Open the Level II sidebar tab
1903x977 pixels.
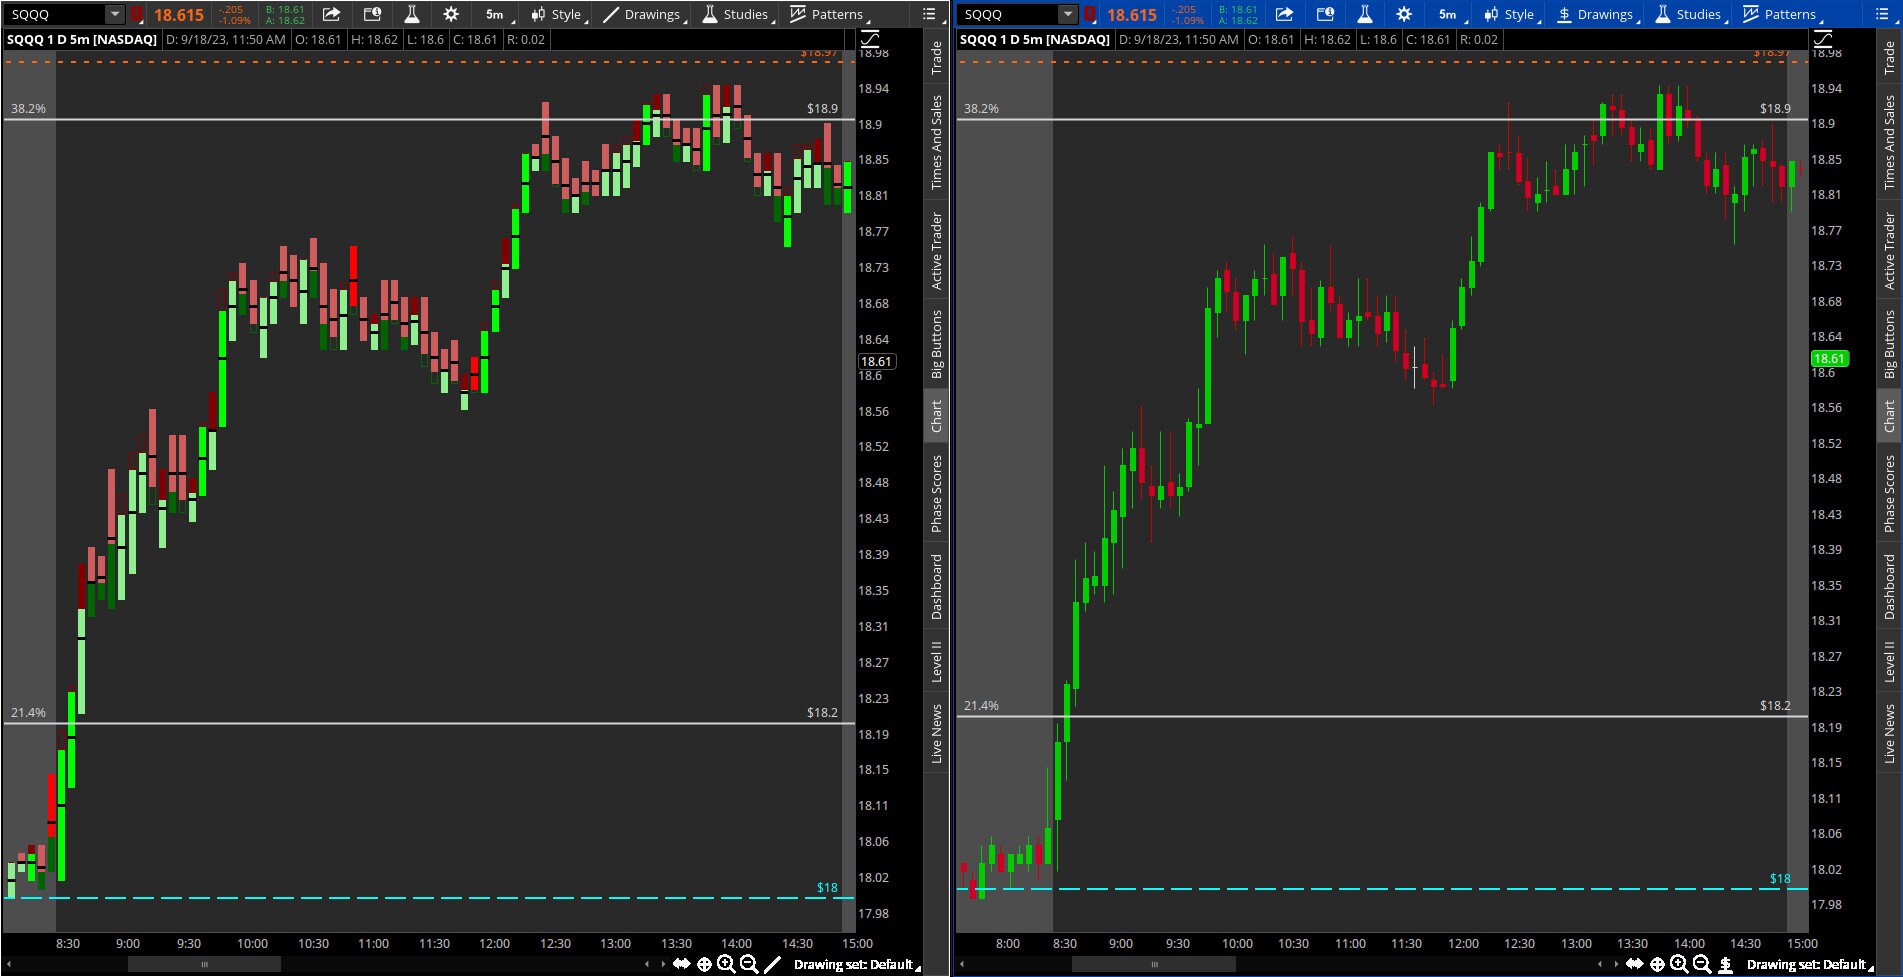pos(936,670)
